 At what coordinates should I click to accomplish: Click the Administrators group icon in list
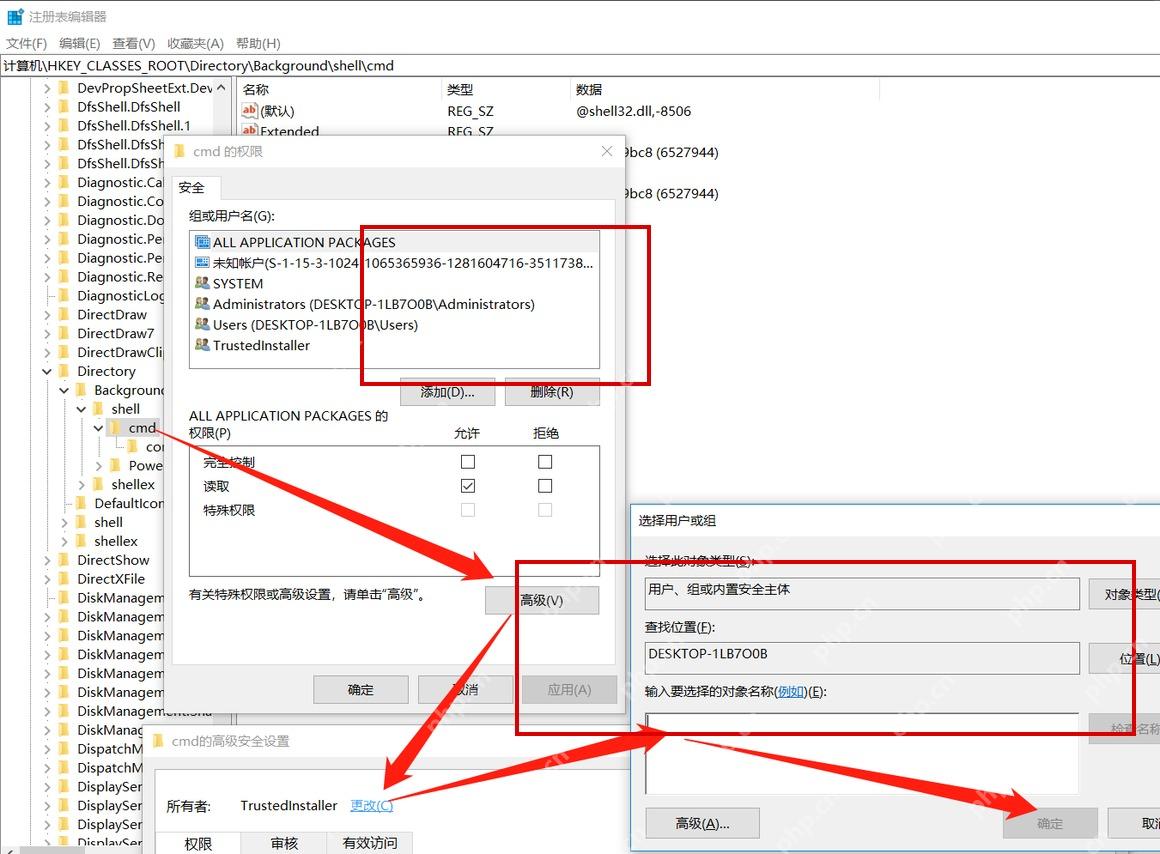click(202, 304)
